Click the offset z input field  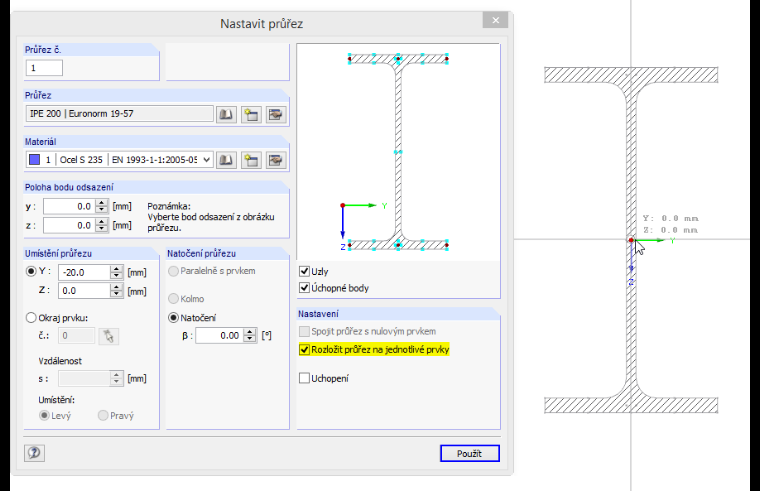click(x=69, y=225)
